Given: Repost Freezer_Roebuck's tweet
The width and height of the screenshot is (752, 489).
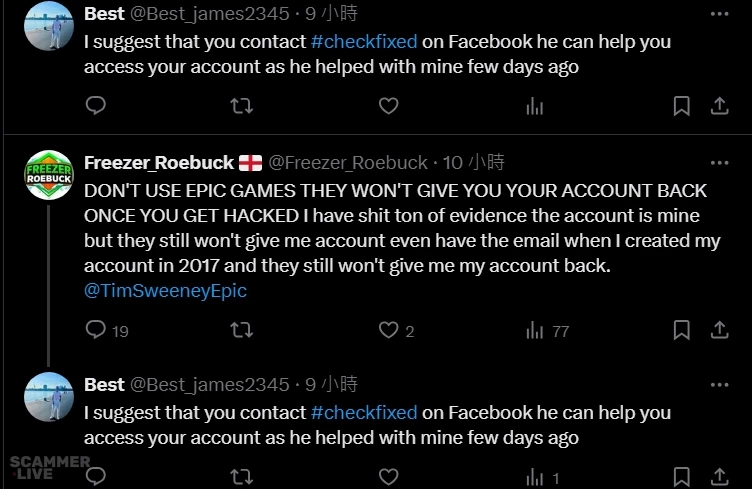Looking at the screenshot, I should point(241,330).
